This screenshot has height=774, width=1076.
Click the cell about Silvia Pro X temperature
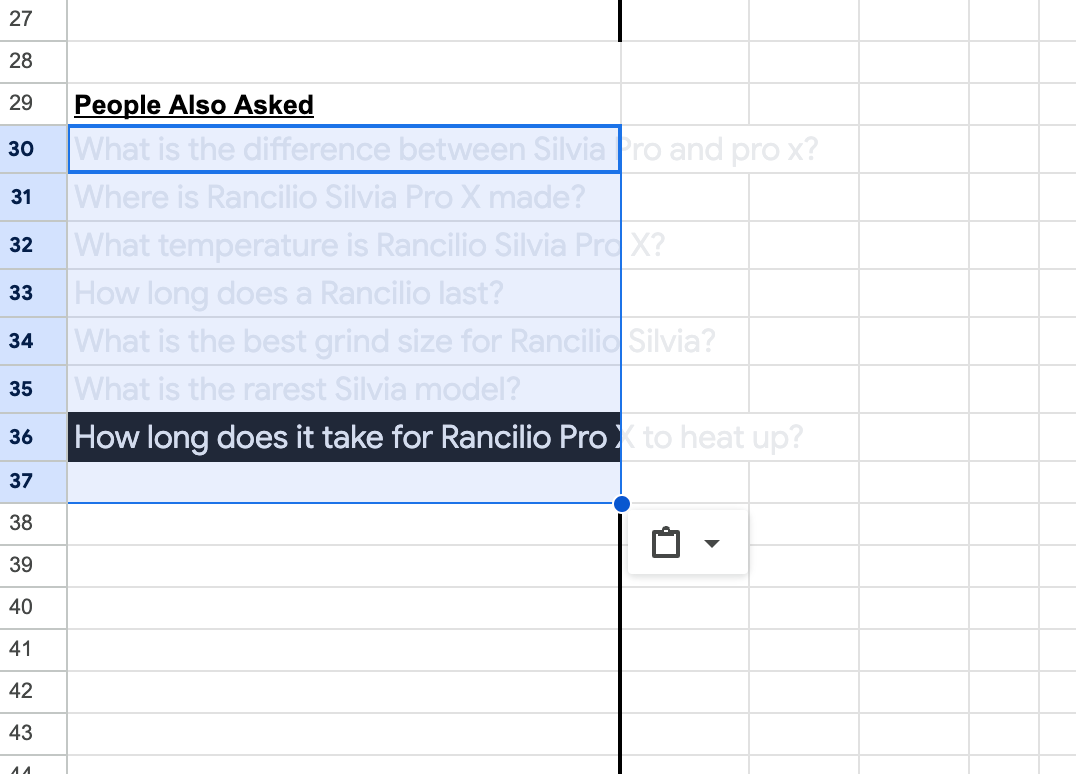(344, 245)
